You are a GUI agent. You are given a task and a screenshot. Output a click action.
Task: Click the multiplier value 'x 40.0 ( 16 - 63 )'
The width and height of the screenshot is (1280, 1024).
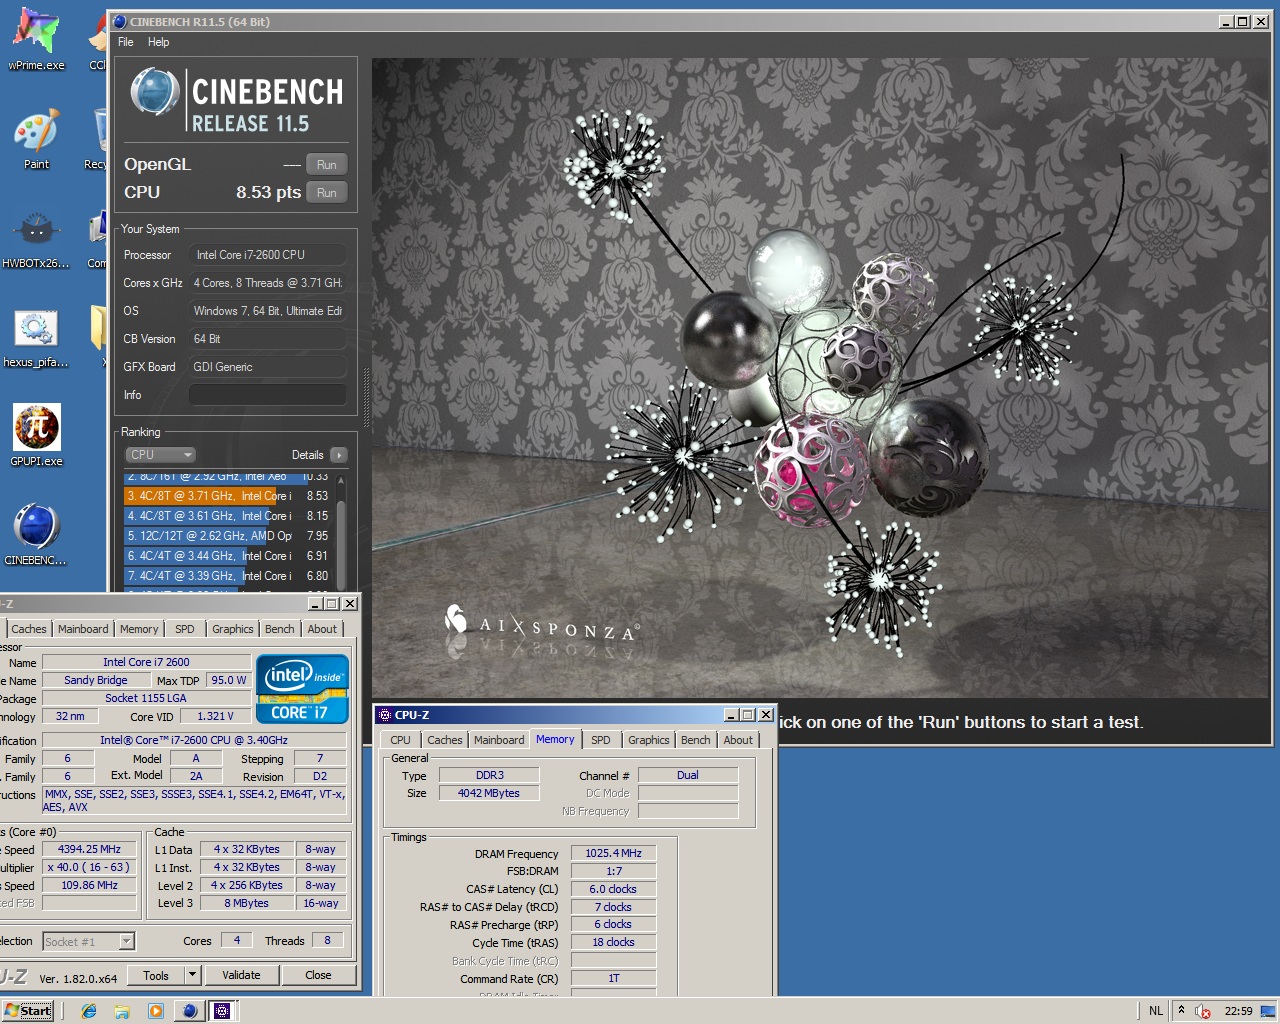point(89,868)
